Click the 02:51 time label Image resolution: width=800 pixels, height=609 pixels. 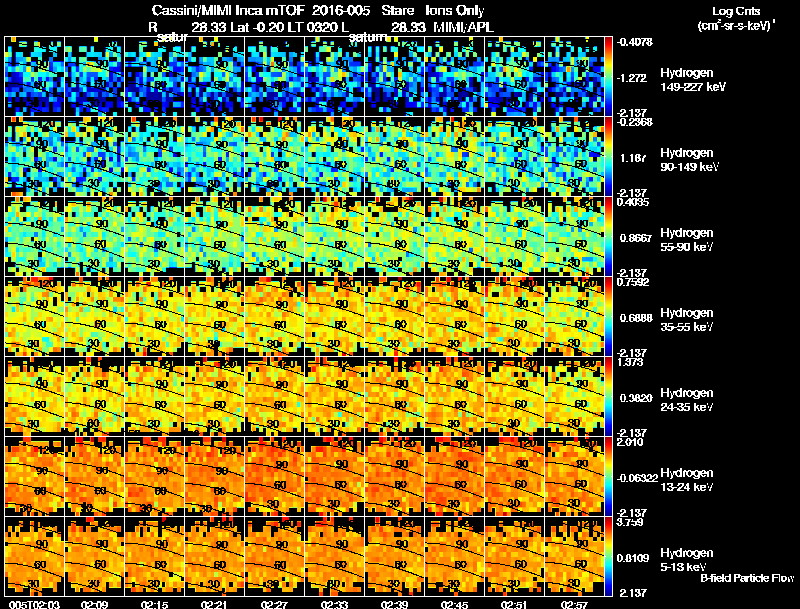(x=515, y=604)
